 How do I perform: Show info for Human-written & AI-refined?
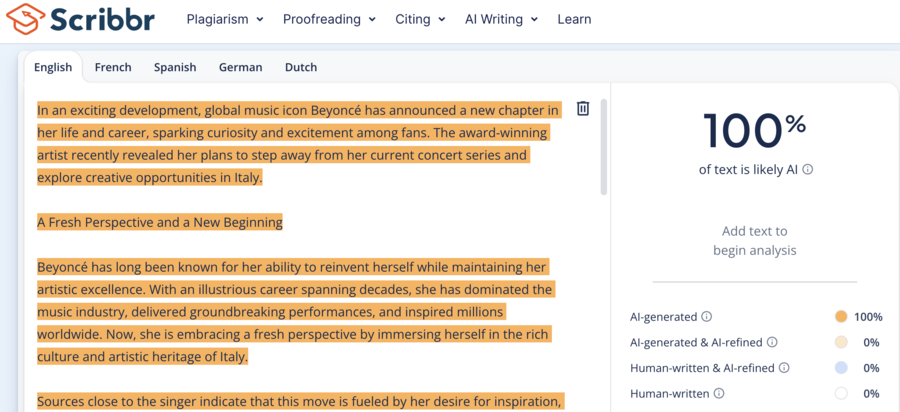(784, 368)
